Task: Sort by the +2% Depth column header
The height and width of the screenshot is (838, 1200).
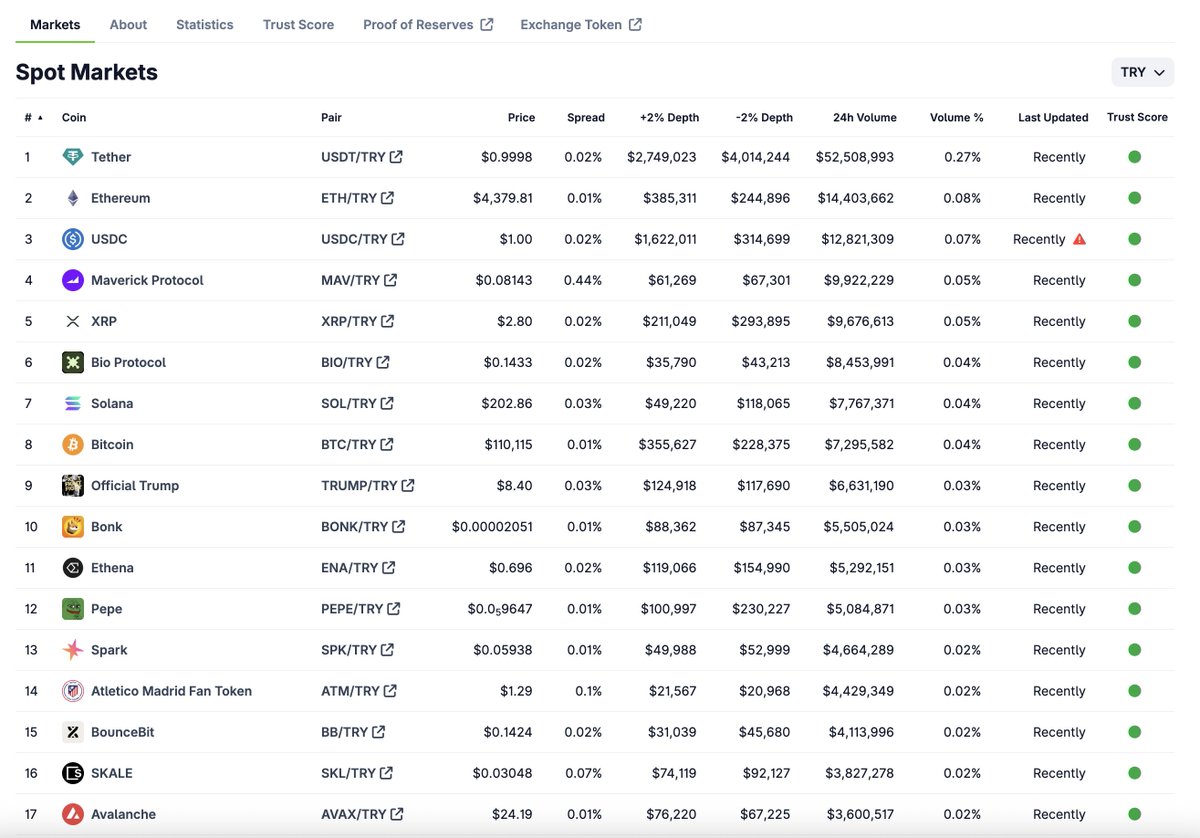Action: click(669, 117)
